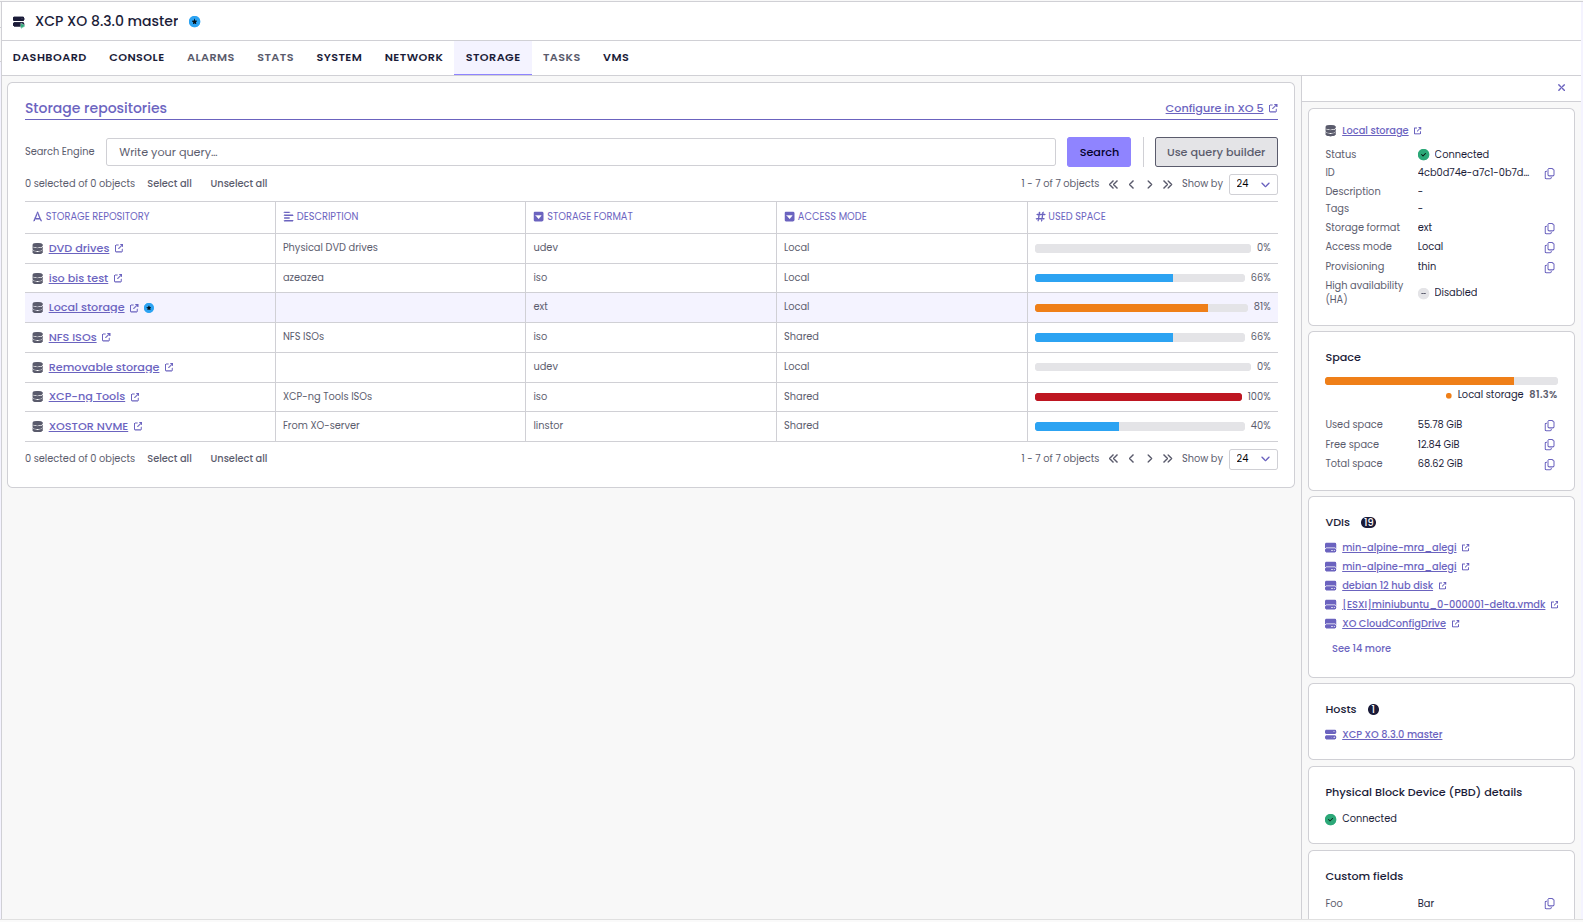1583x922 pixels.
Task: Open the Configure in XO 5 link
Action: click(x=1214, y=109)
